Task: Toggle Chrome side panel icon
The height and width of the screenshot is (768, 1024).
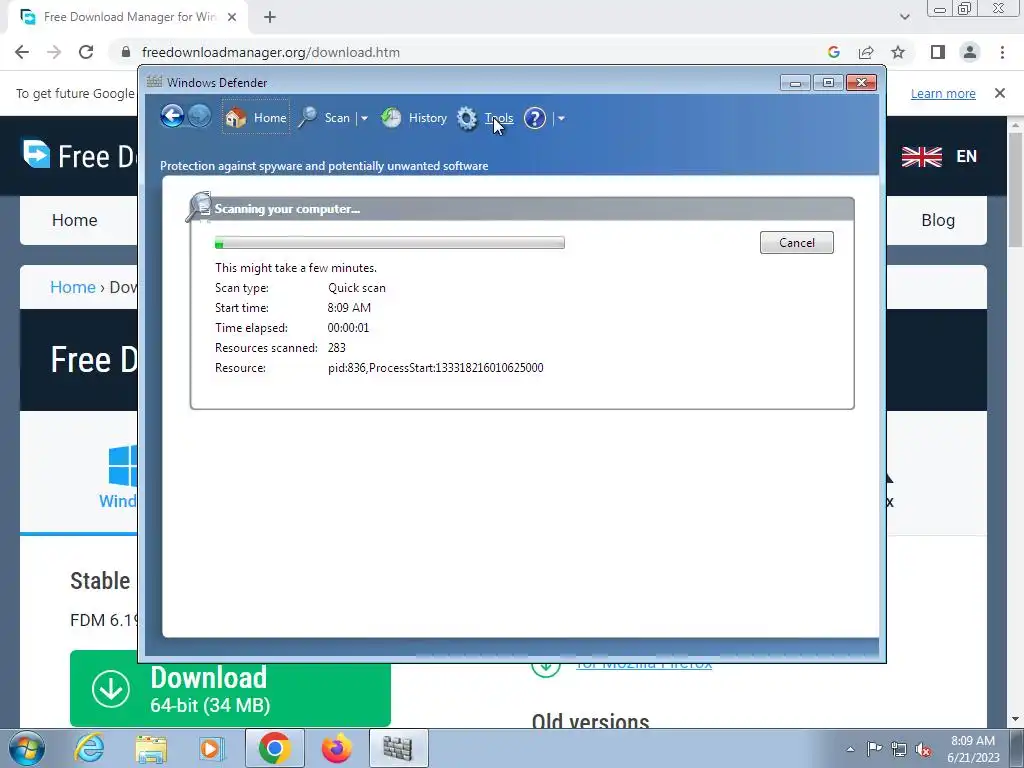Action: pos(938,52)
